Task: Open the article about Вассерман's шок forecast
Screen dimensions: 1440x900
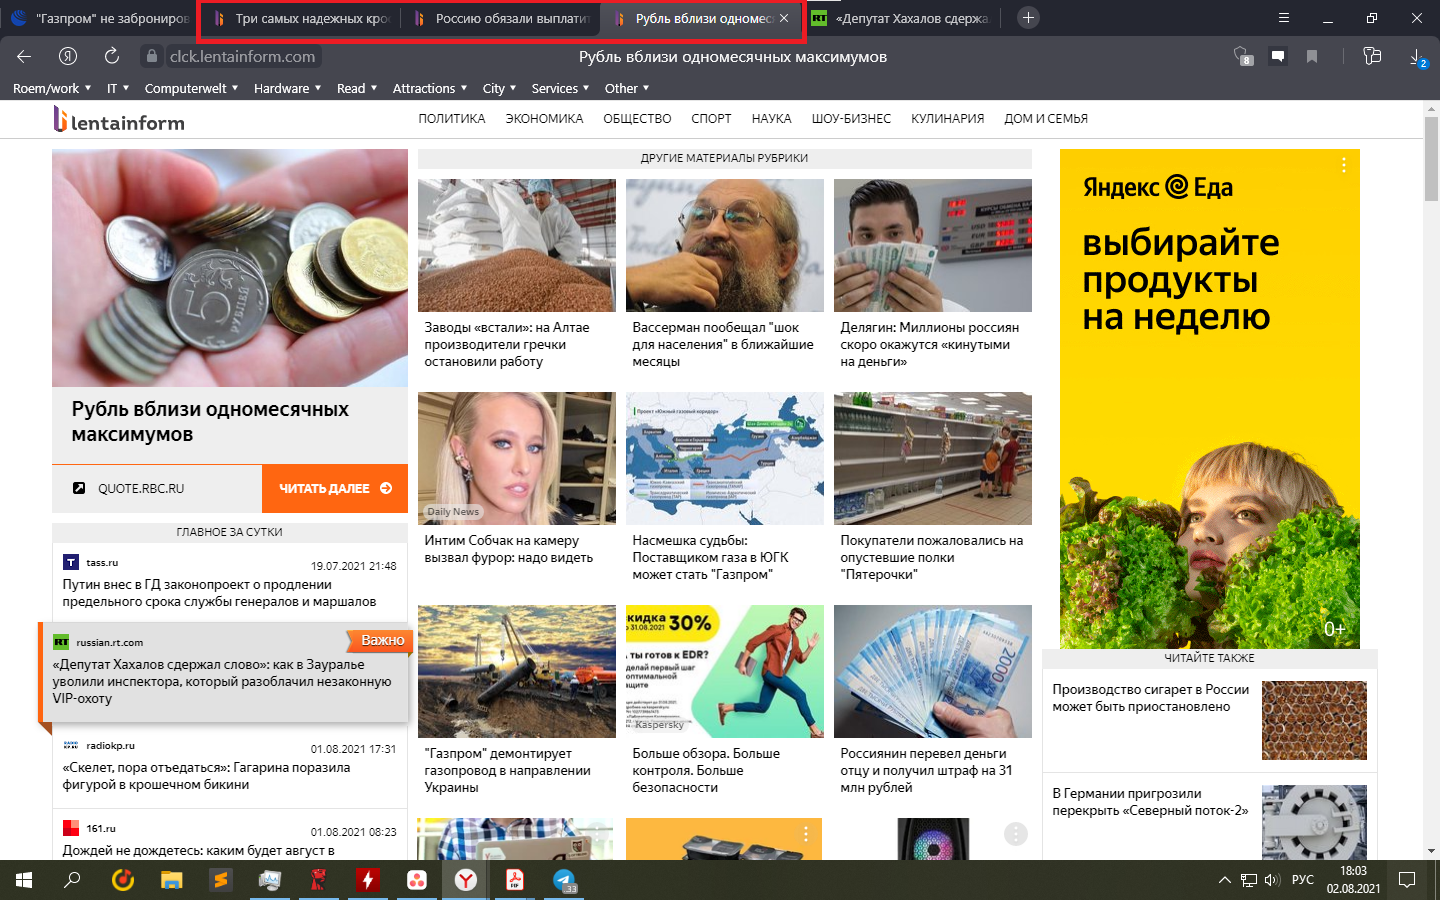Action: click(723, 344)
